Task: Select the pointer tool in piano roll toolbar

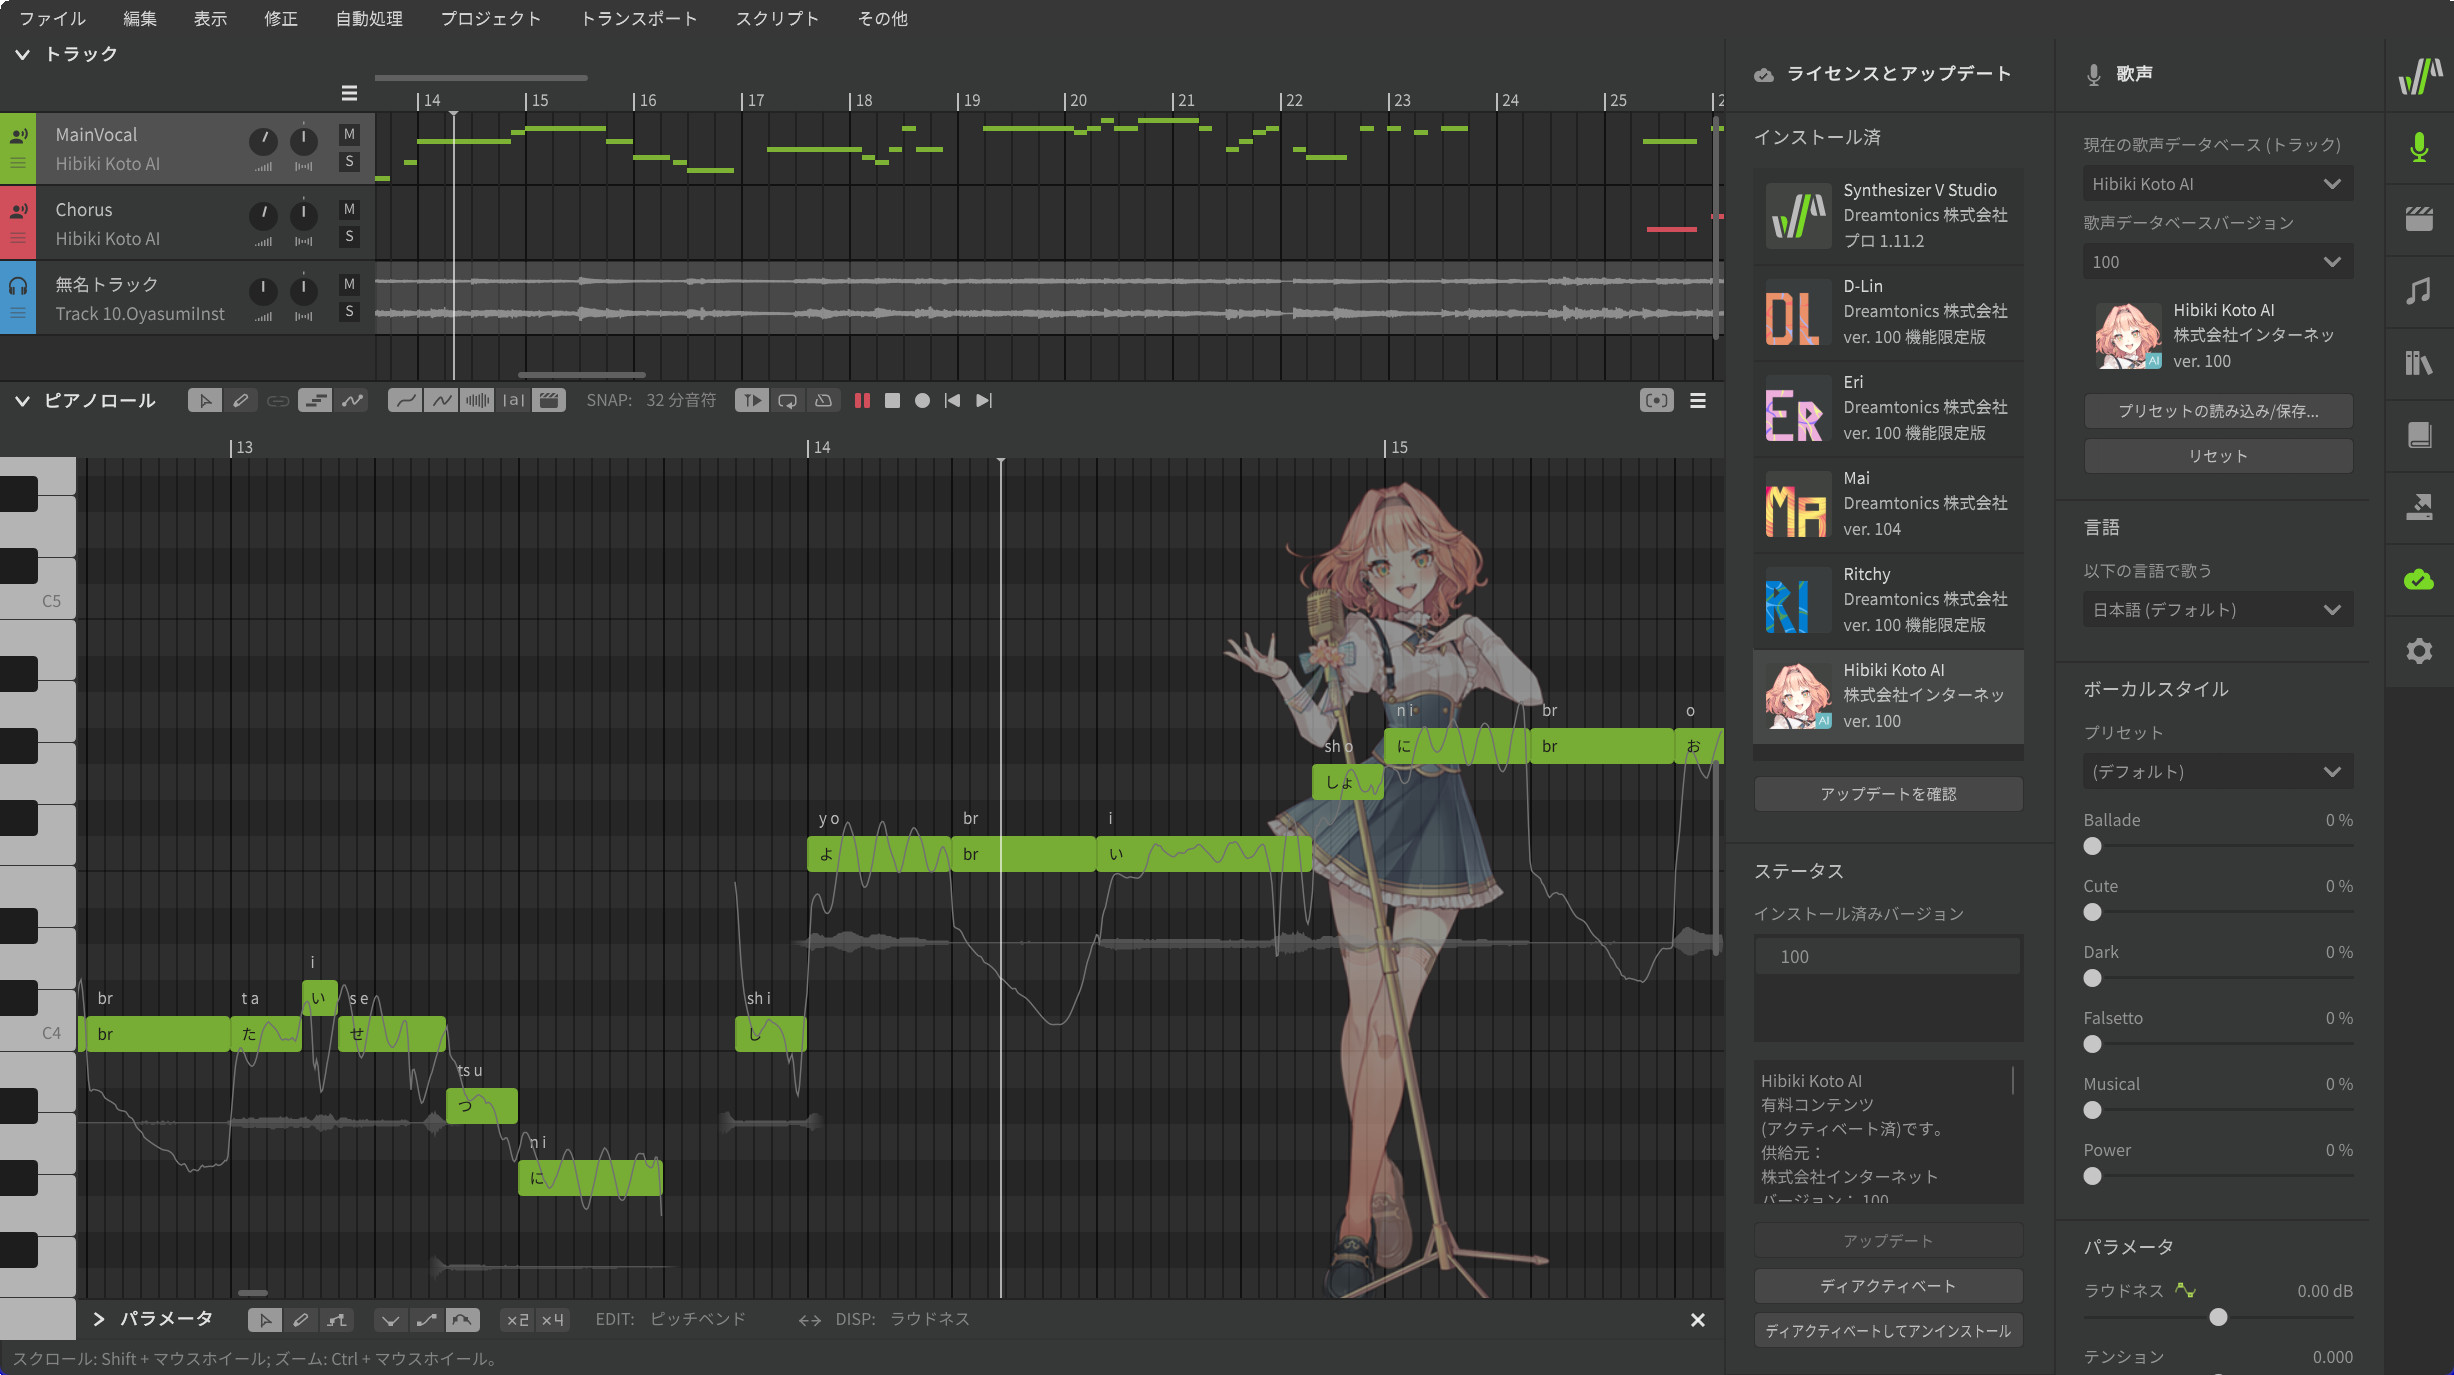Action: pos(205,400)
